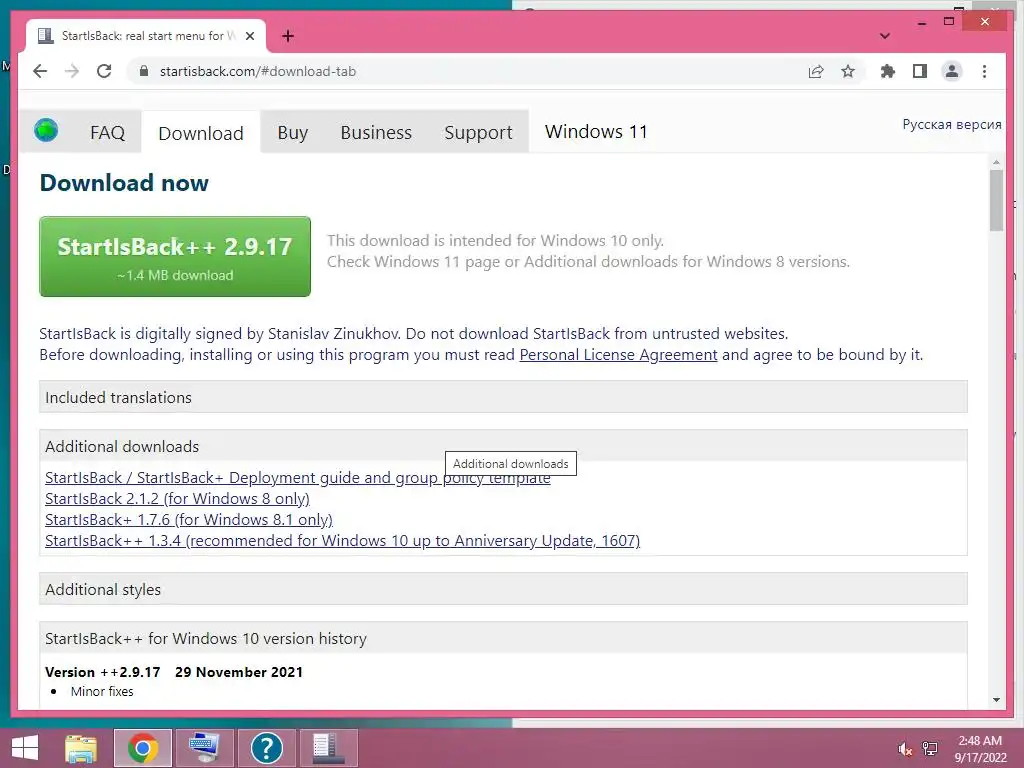Screen dimensions: 1024x768
Task: Switch to Chrome in taskbar
Action: click(x=143, y=748)
